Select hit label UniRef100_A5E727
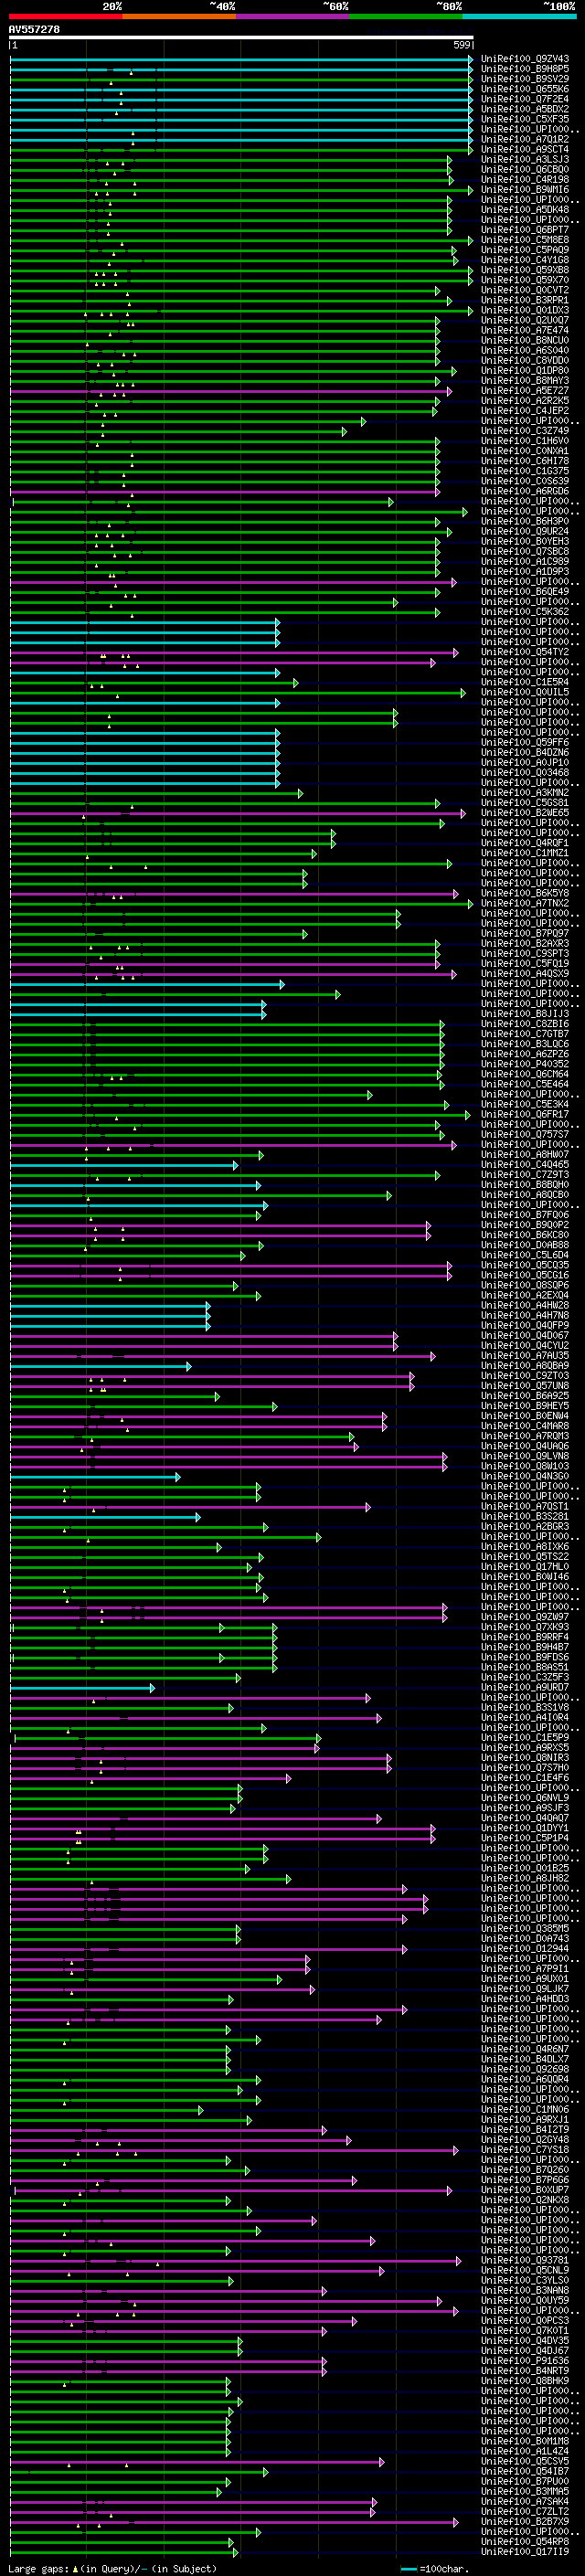This screenshot has width=585, height=2576. [x=525, y=391]
